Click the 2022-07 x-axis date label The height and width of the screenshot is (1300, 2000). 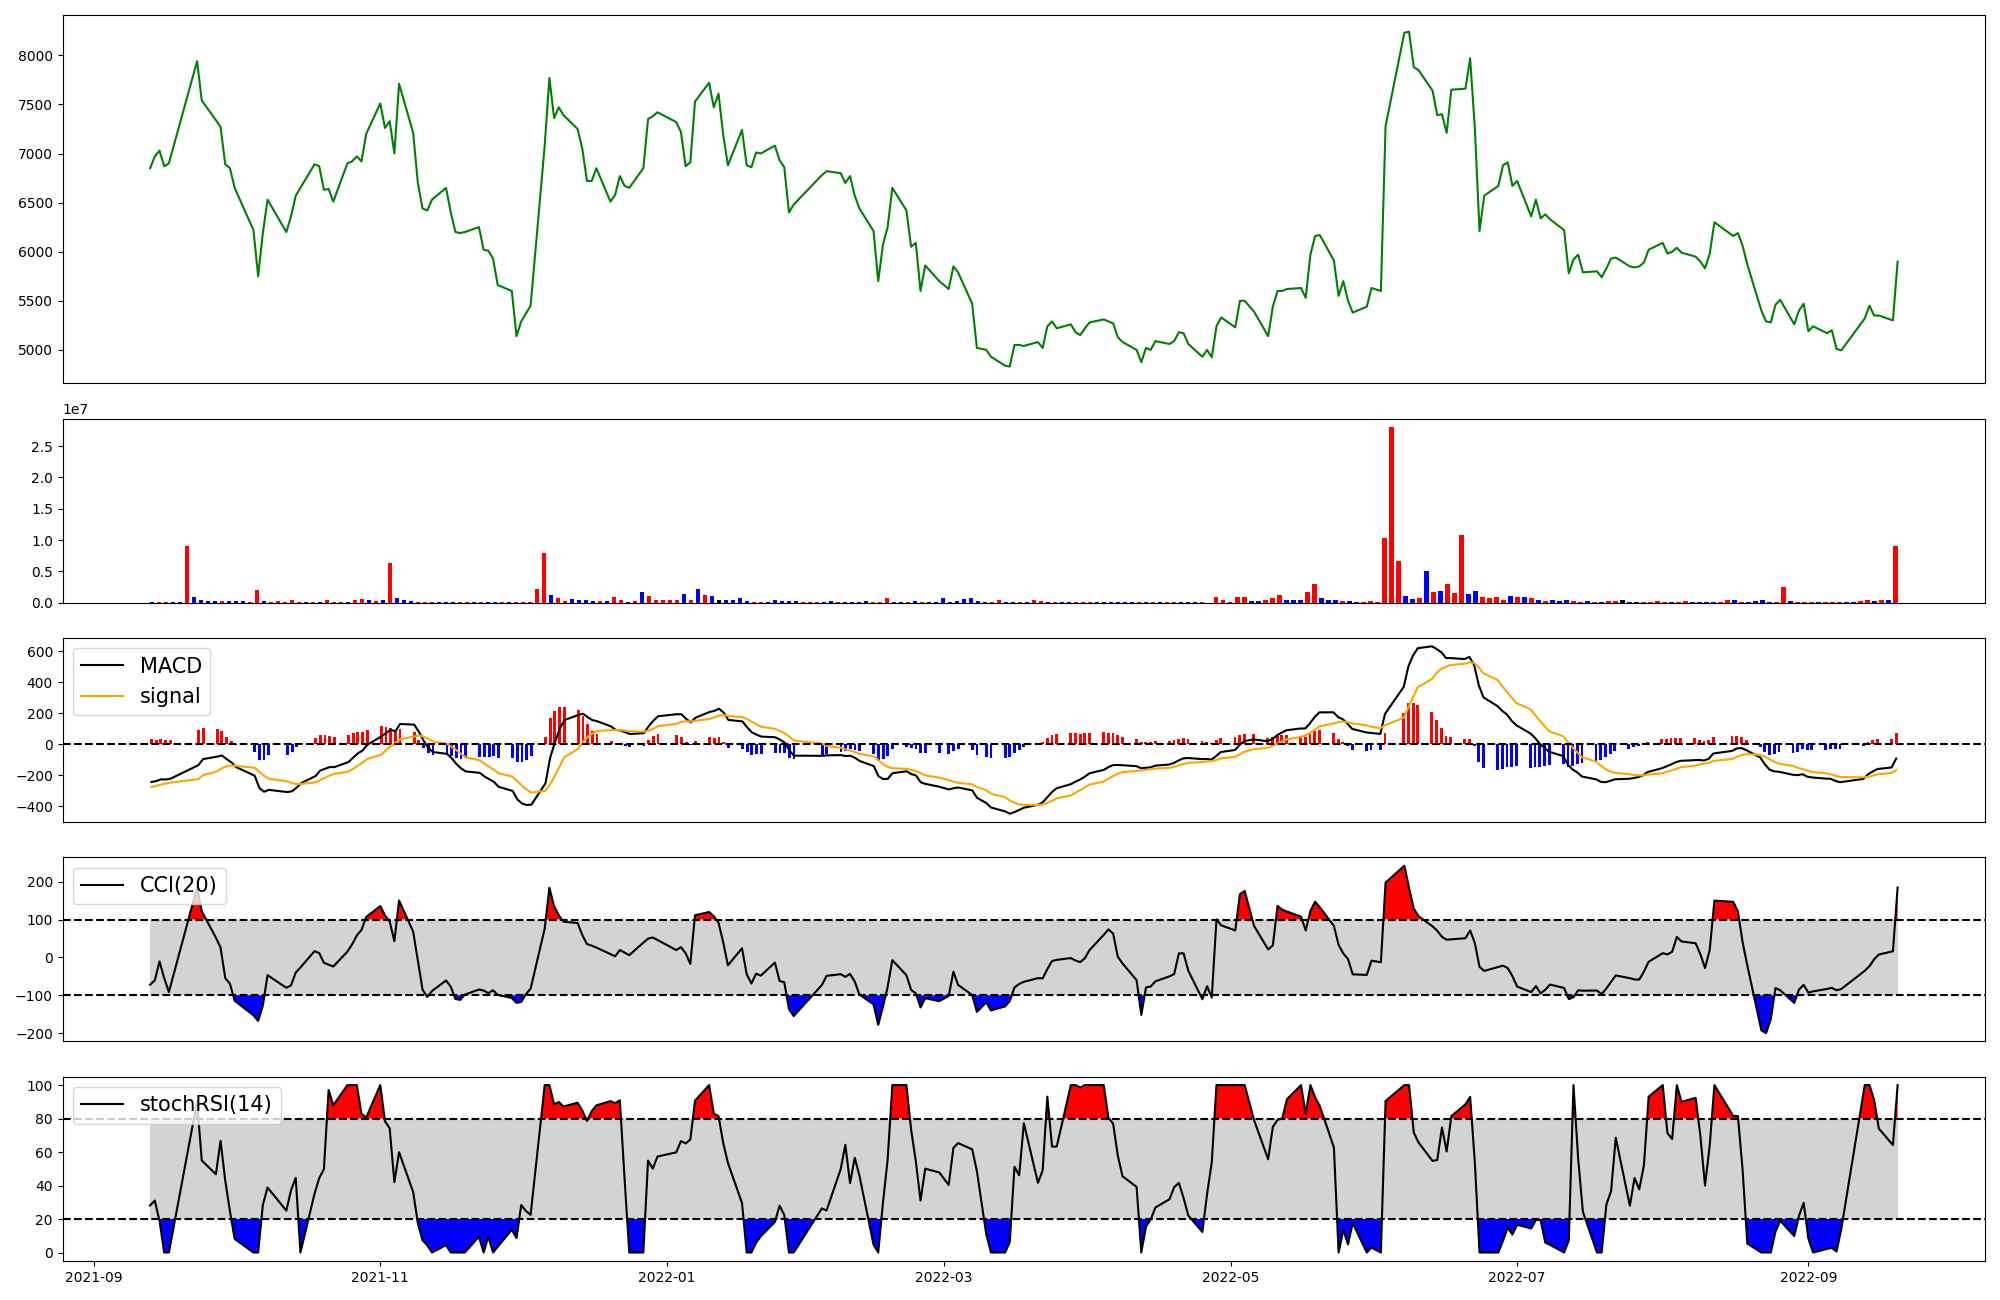1517,1277
